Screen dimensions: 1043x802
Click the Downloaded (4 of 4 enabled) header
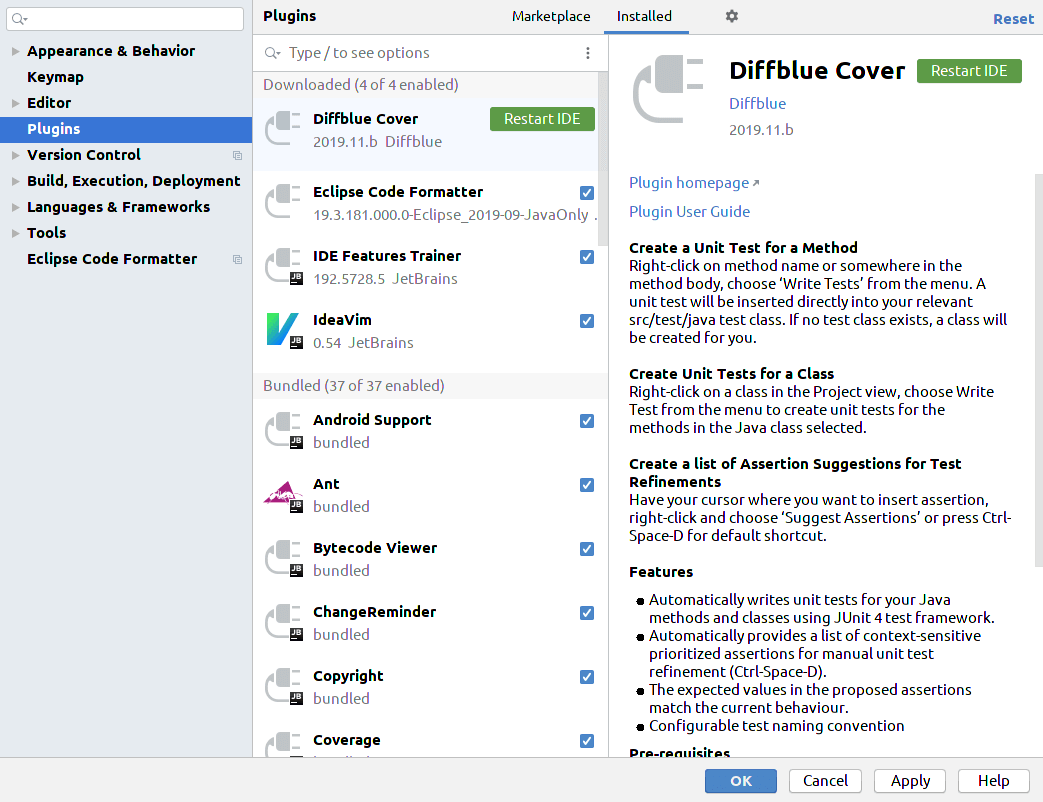coord(361,85)
